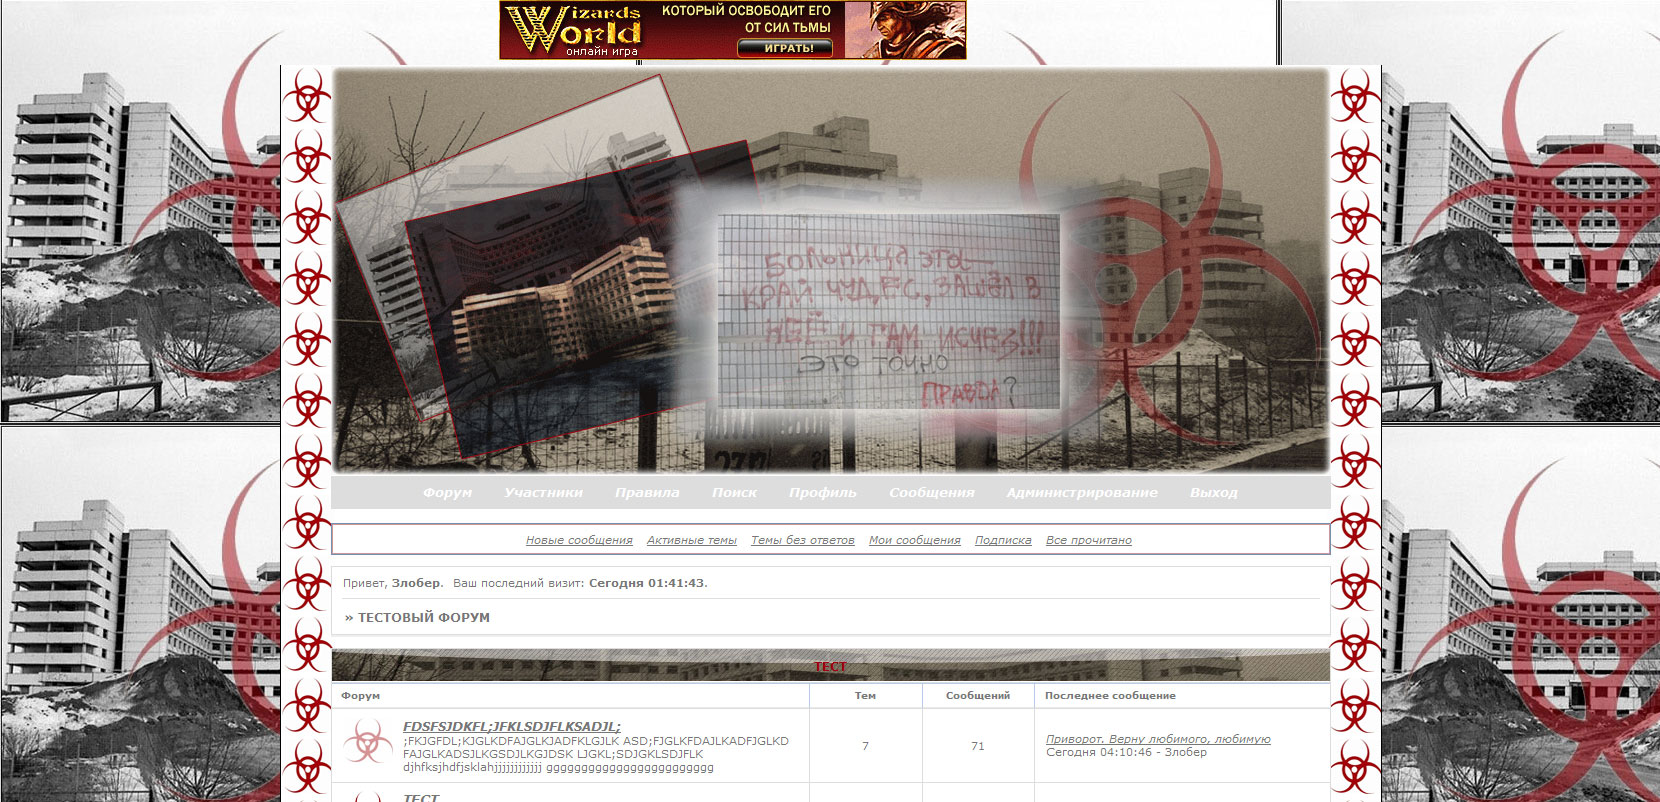Click last visit time Сегодня 01:41:43
This screenshot has height=802, width=1660.
(x=647, y=583)
